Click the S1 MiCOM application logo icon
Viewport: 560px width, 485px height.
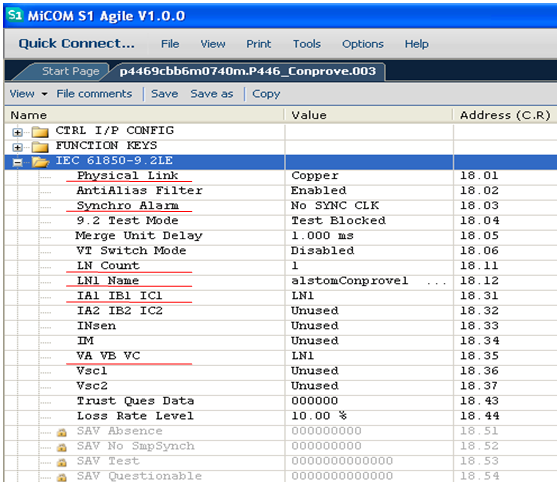14,15
